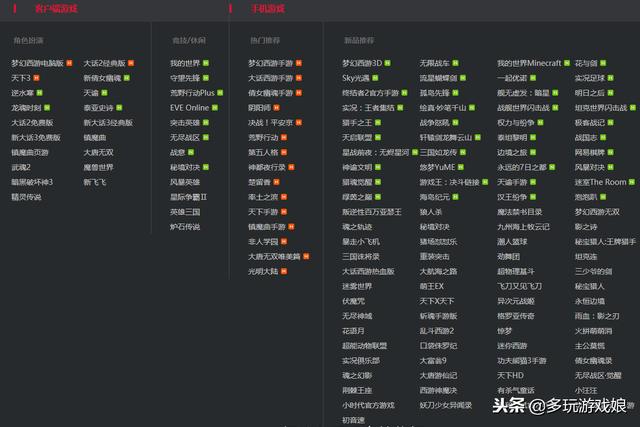Image resolution: width=640 pixels, height=427 pixels.
Task: Click the green badge next to 我的世界Minecraft
Action: [x=567, y=63]
